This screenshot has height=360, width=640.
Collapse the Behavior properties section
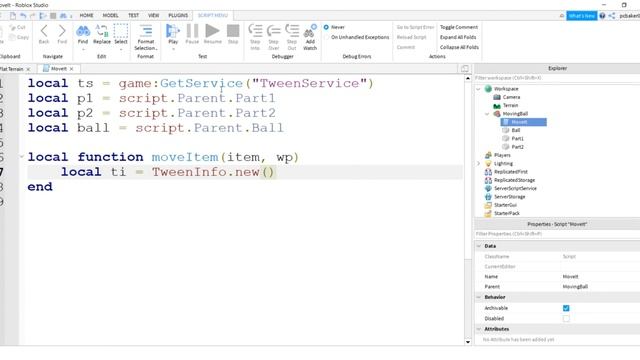[x=479, y=297]
